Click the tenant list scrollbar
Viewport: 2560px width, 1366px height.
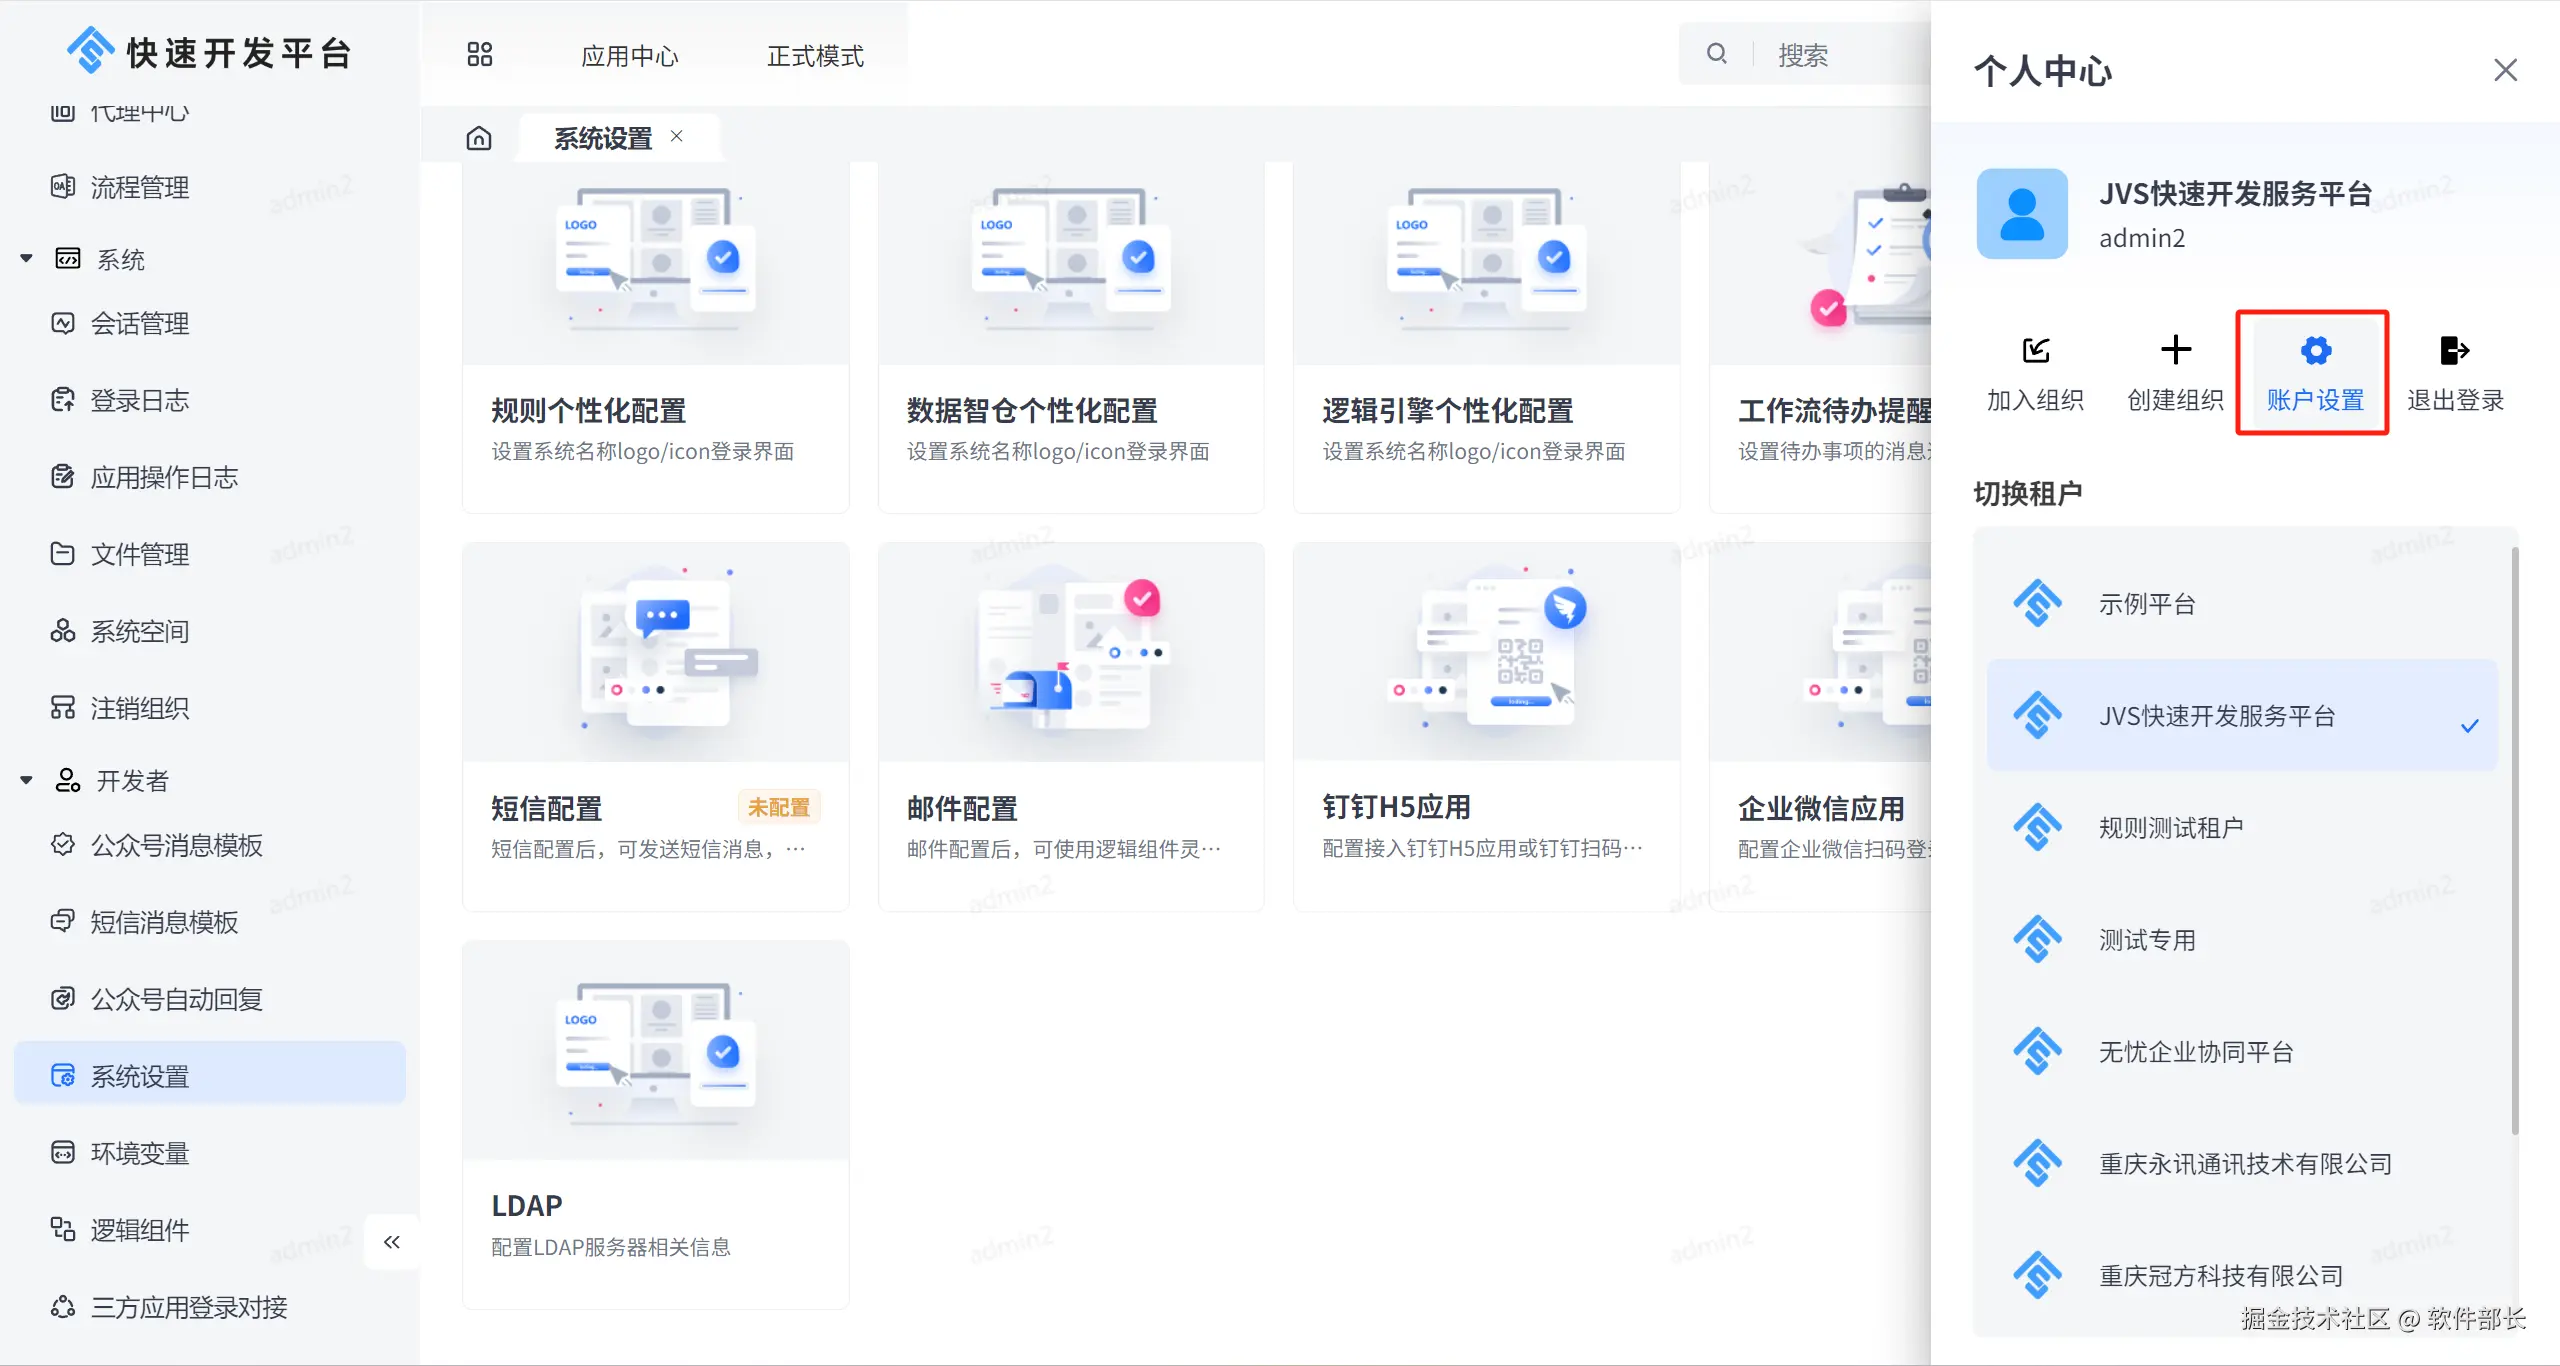coord(2514,840)
